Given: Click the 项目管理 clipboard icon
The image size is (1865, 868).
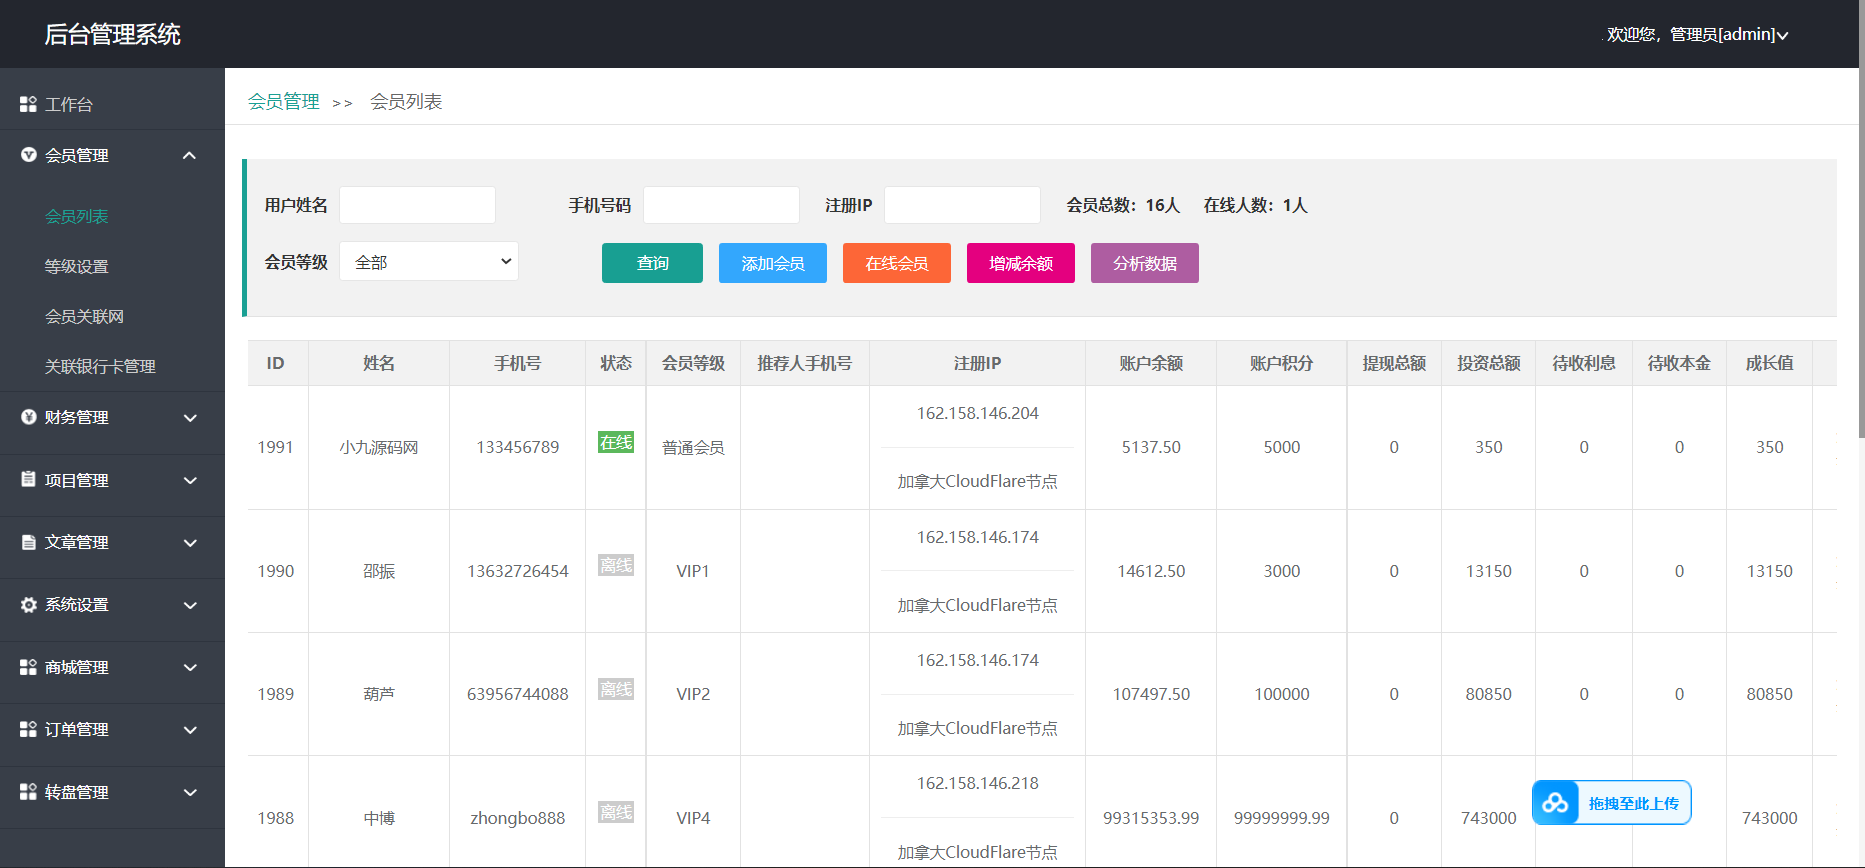Looking at the screenshot, I should (28, 480).
